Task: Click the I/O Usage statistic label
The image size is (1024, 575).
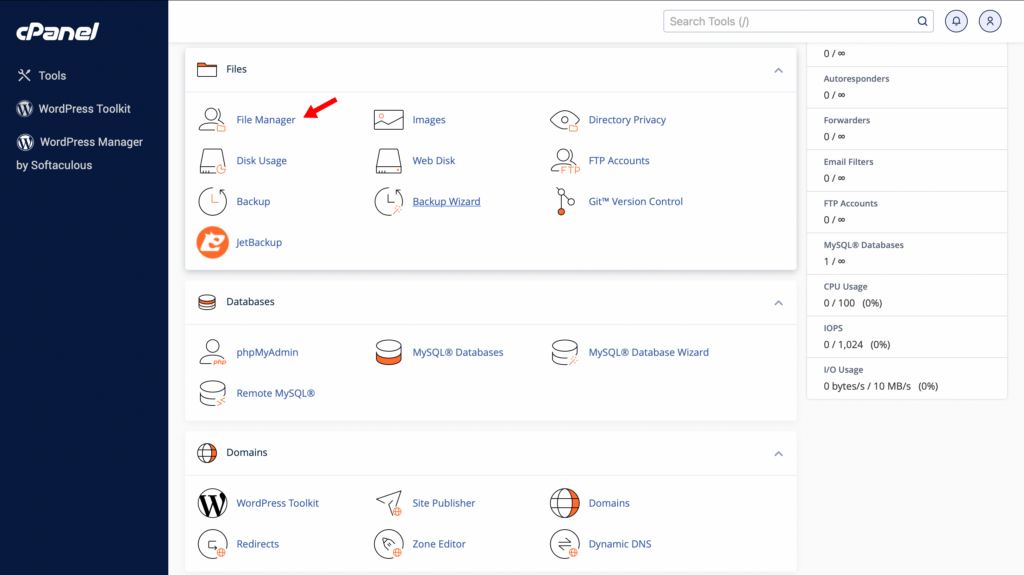Action: click(x=843, y=370)
